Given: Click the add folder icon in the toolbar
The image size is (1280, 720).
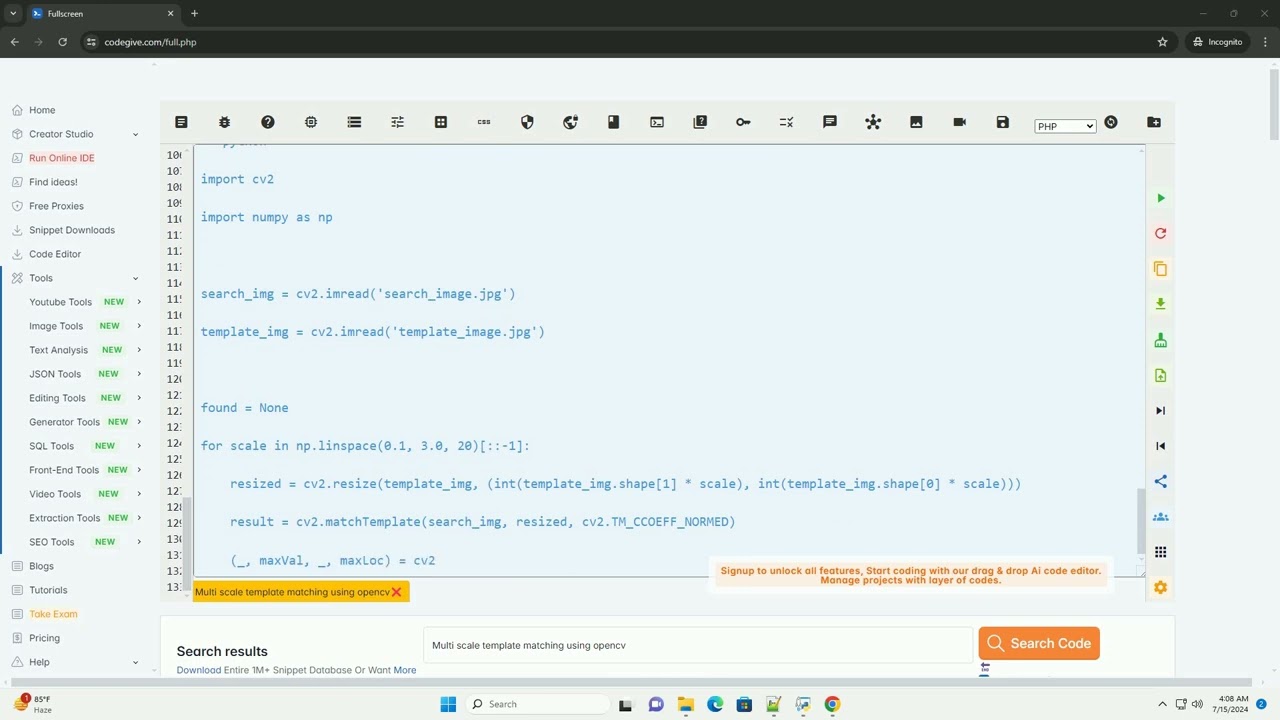Looking at the screenshot, I should [1154, 122].
